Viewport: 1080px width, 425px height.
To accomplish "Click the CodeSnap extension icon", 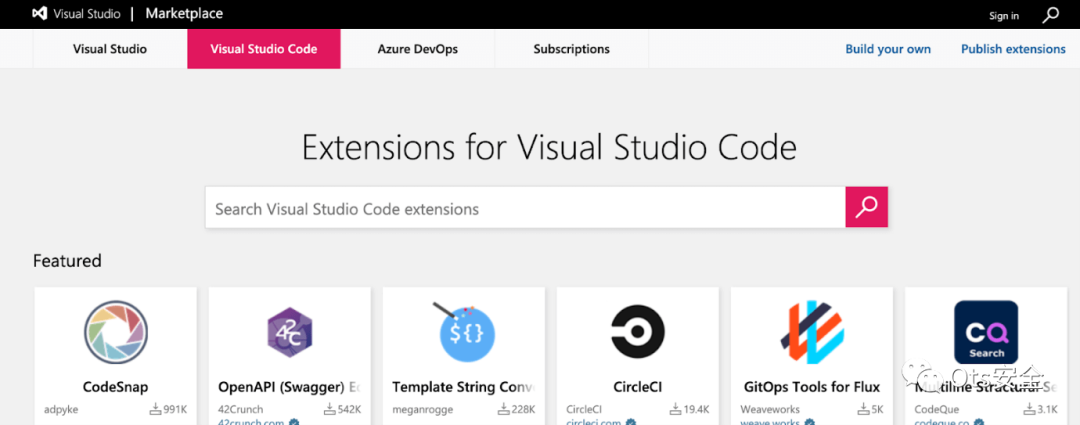I will click(116, 333).
